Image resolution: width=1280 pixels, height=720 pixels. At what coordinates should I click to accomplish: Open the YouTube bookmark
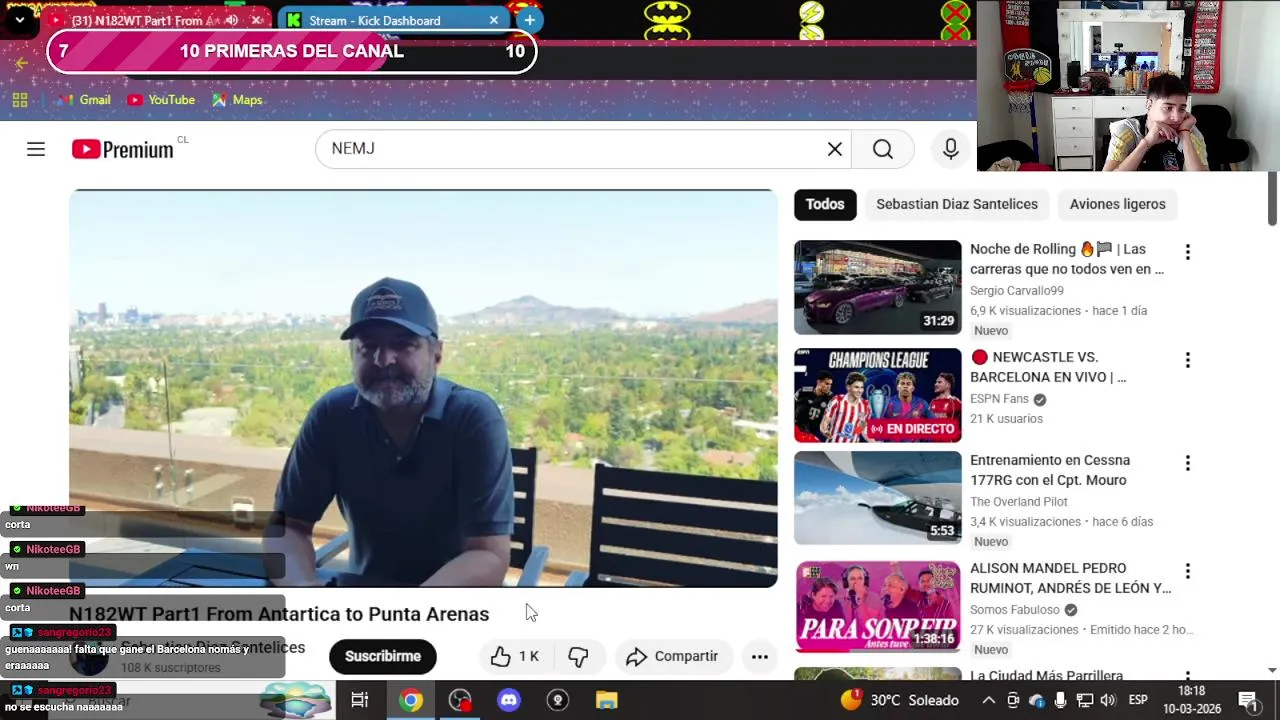click(161, 100)
